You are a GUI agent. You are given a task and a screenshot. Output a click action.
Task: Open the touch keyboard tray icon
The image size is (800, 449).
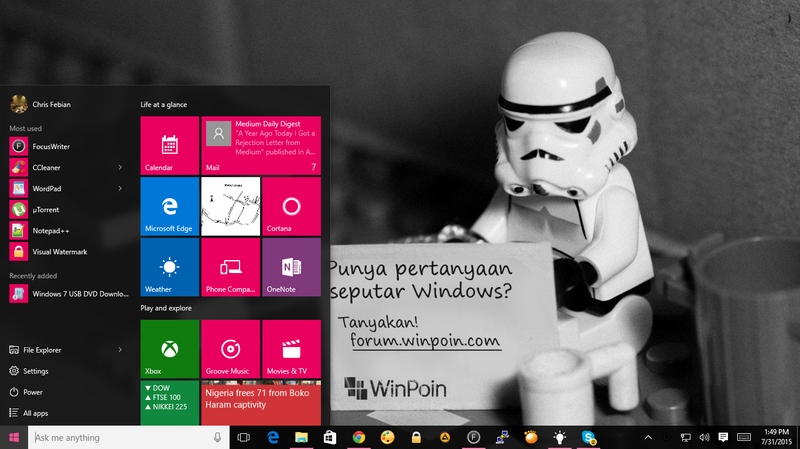pyautogui.click(x=744, y=437)
